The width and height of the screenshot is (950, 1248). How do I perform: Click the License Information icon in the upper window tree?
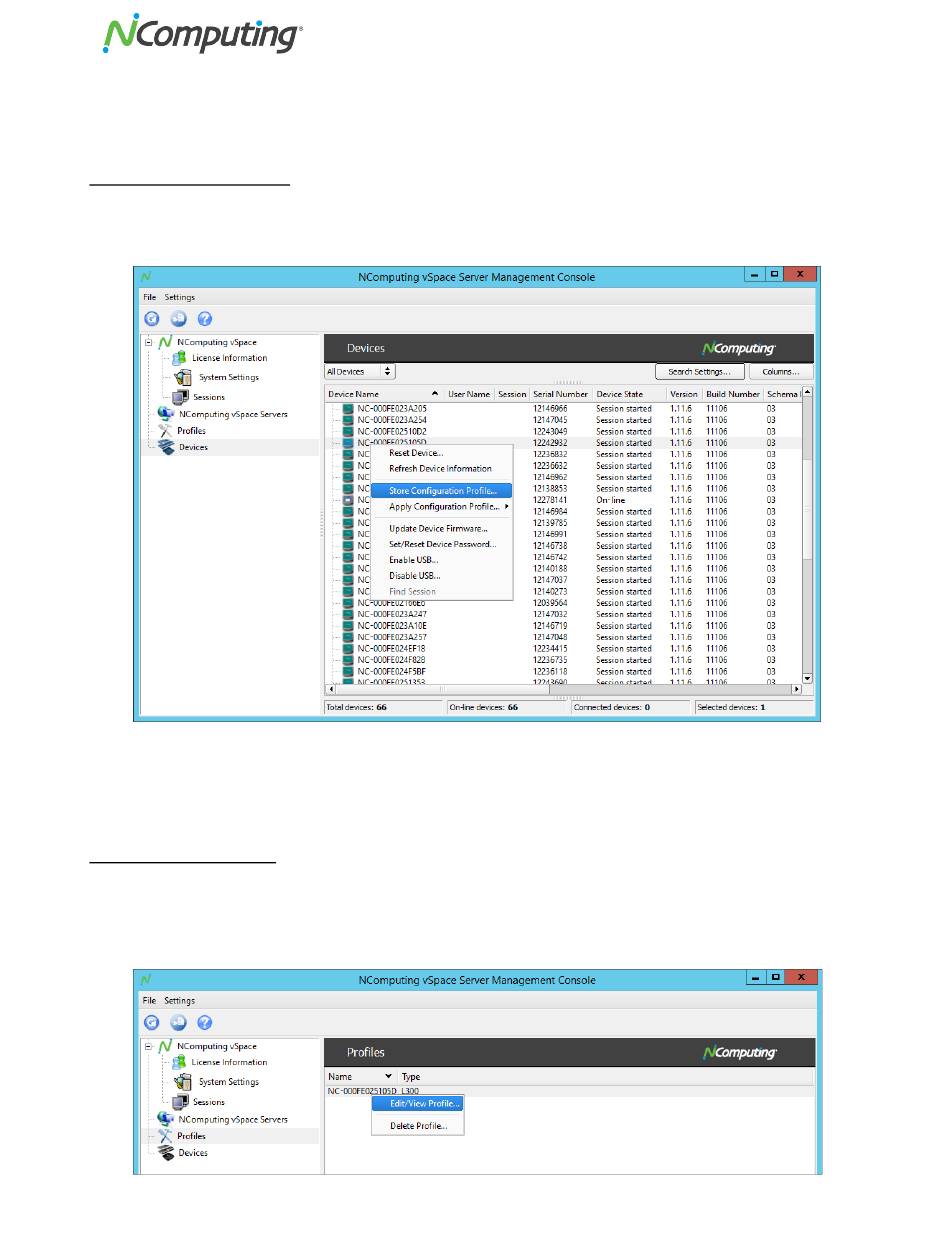(180, 358)
